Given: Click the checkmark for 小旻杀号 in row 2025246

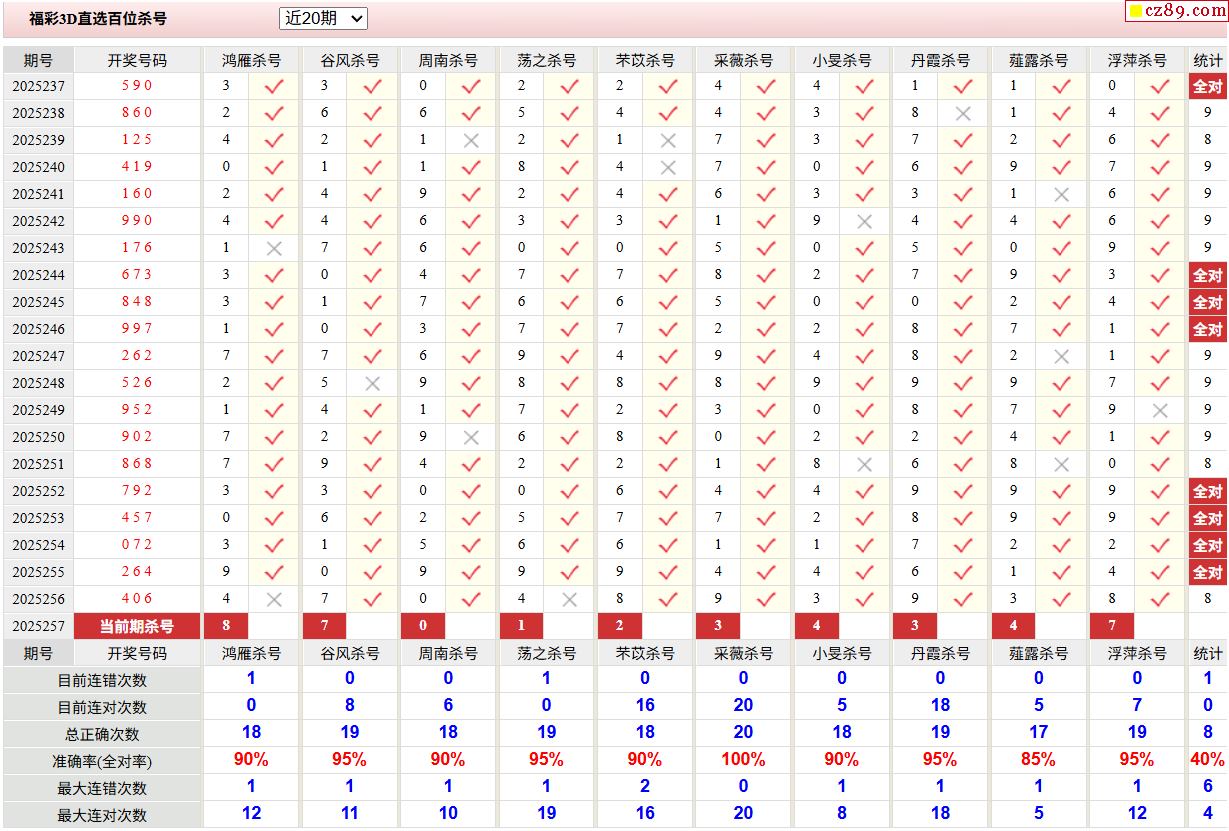Looking at the screenshot, I should coord(865,329).
